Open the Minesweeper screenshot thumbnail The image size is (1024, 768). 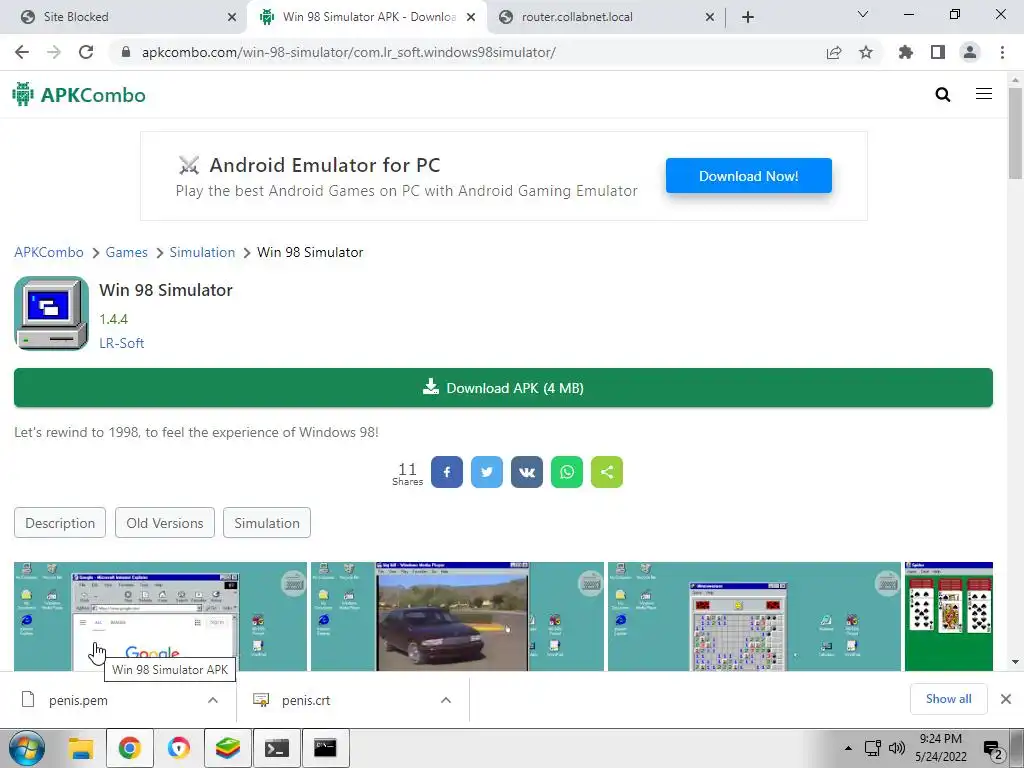point(754,616)
